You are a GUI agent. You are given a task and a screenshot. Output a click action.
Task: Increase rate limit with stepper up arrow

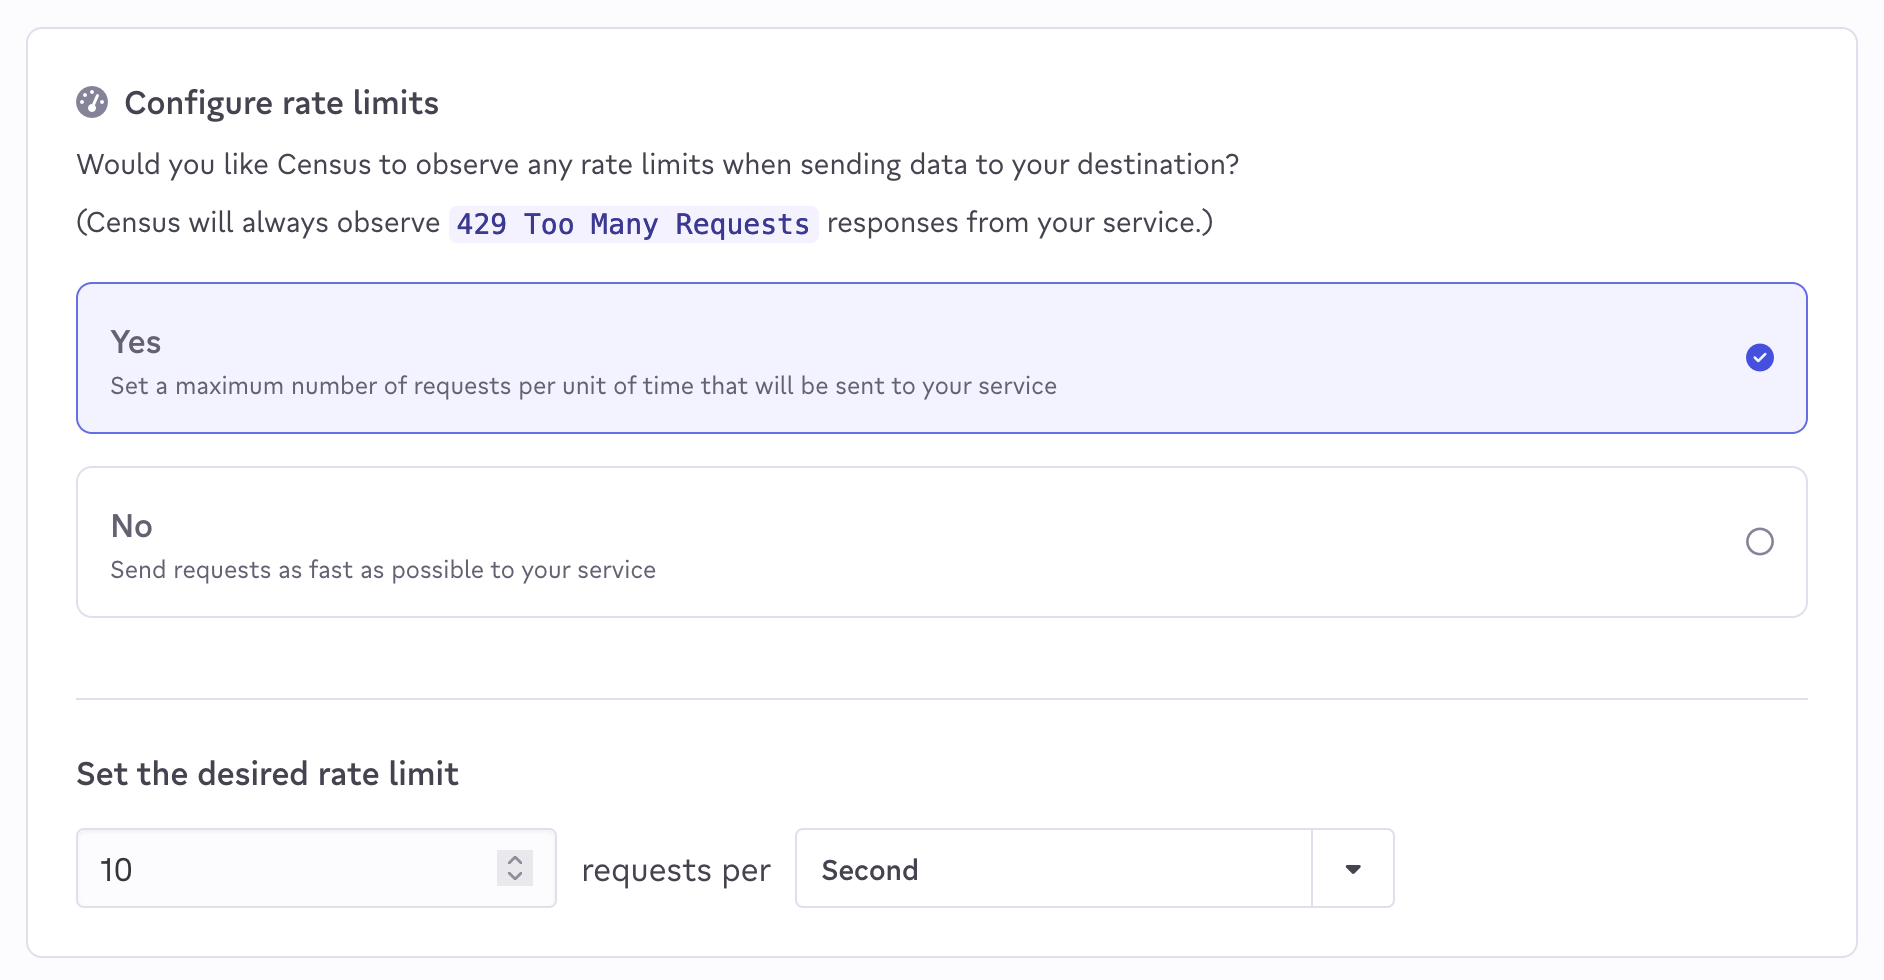pyautogui.click(x=515, y=860)
